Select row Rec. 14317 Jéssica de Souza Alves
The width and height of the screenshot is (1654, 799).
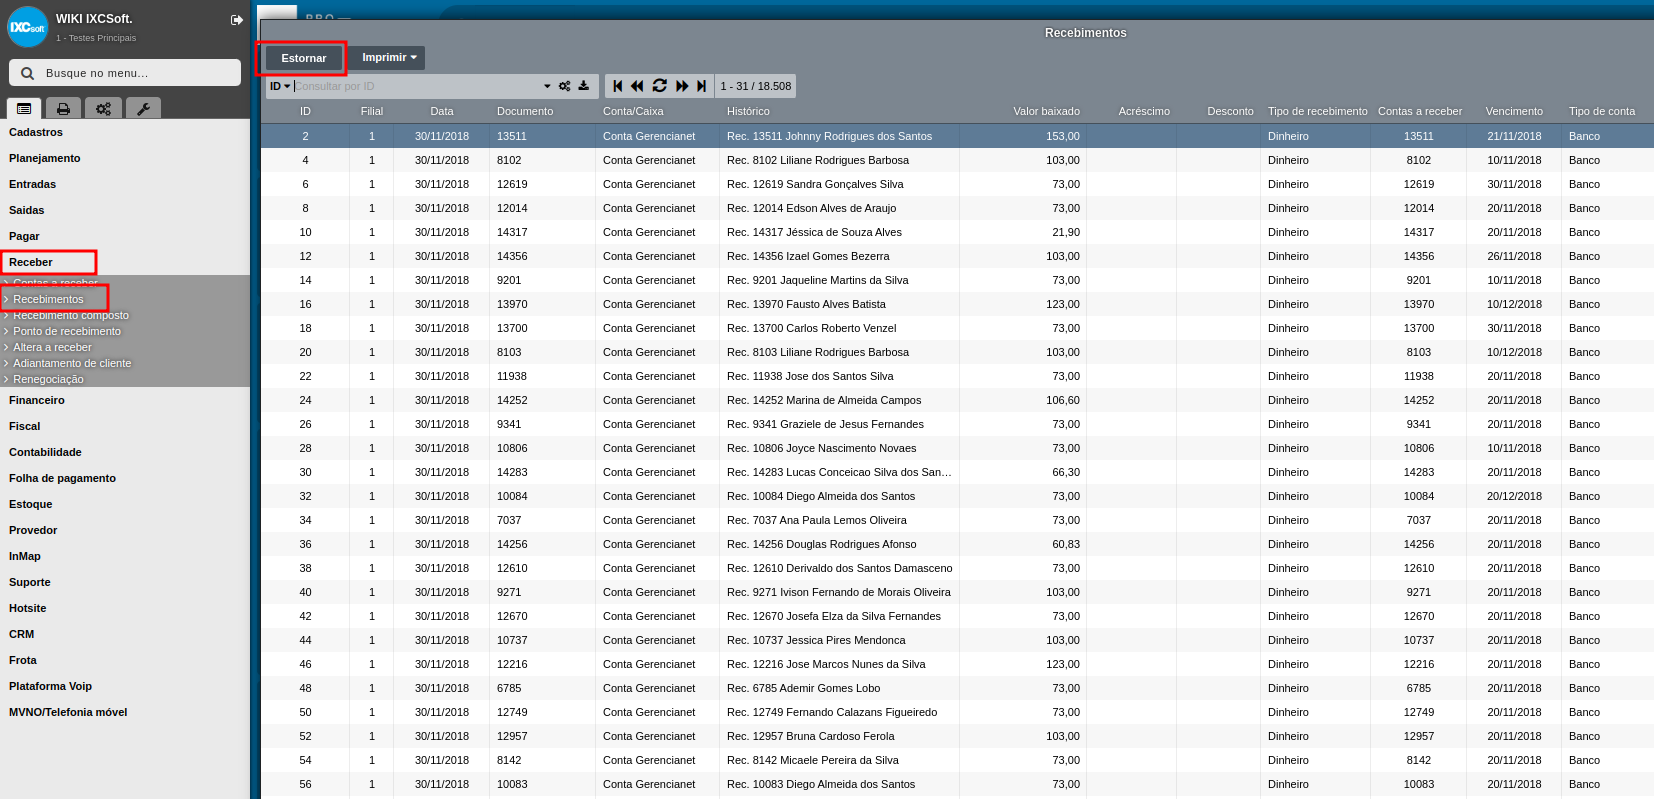click(957, 232)
